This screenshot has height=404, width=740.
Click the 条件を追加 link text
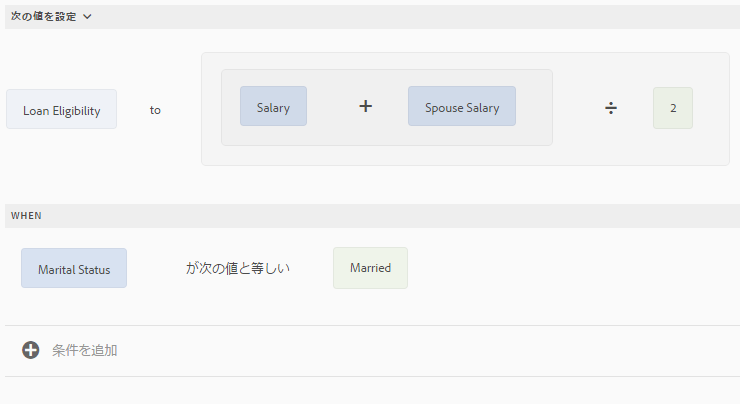tap(84, 350)
